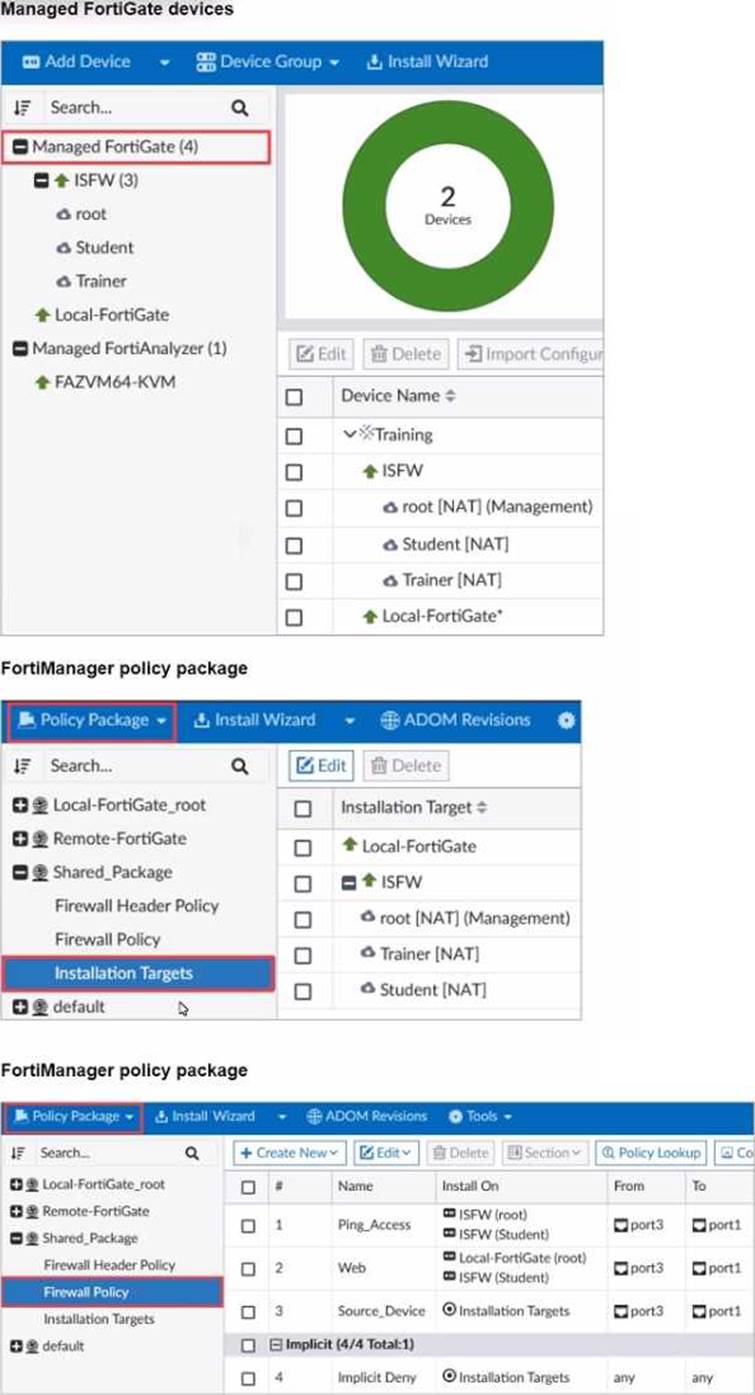Collapse the Training group chevron
755x1395 pixels.
pos(349,435)
